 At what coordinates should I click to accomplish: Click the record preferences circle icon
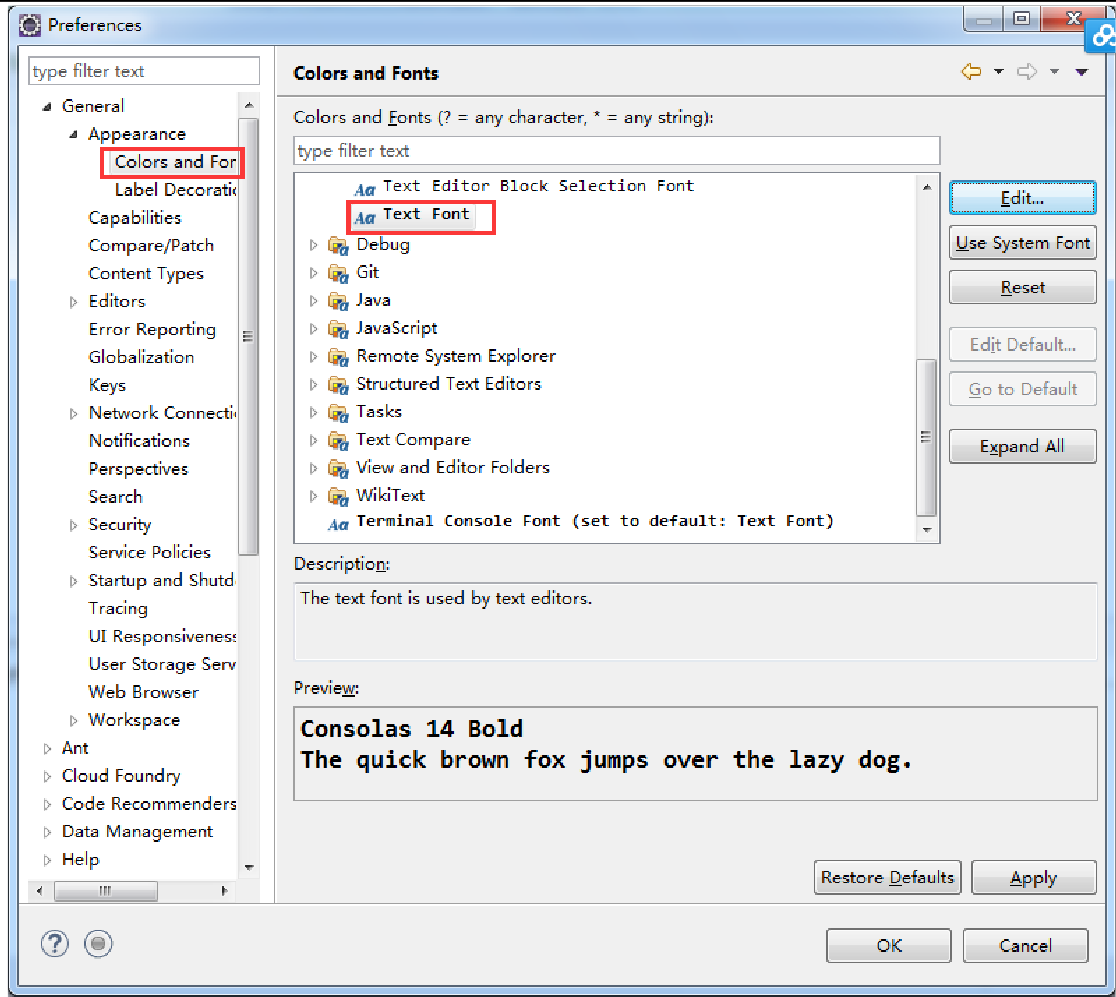pos(99,943)
